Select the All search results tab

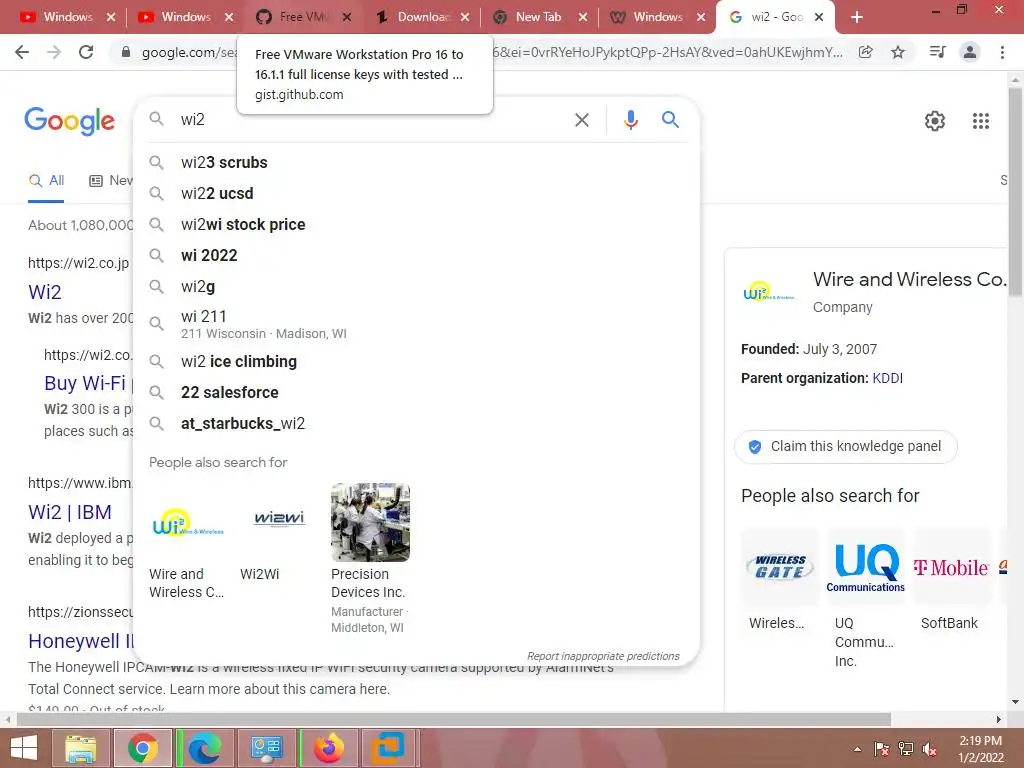click(x=46, y=181)
